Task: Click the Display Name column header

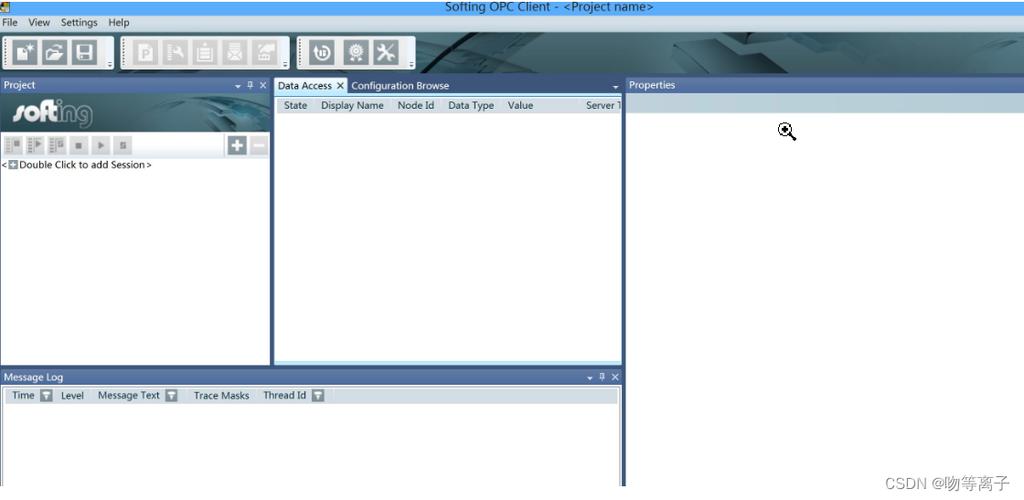Action: [x=352, y=105]
